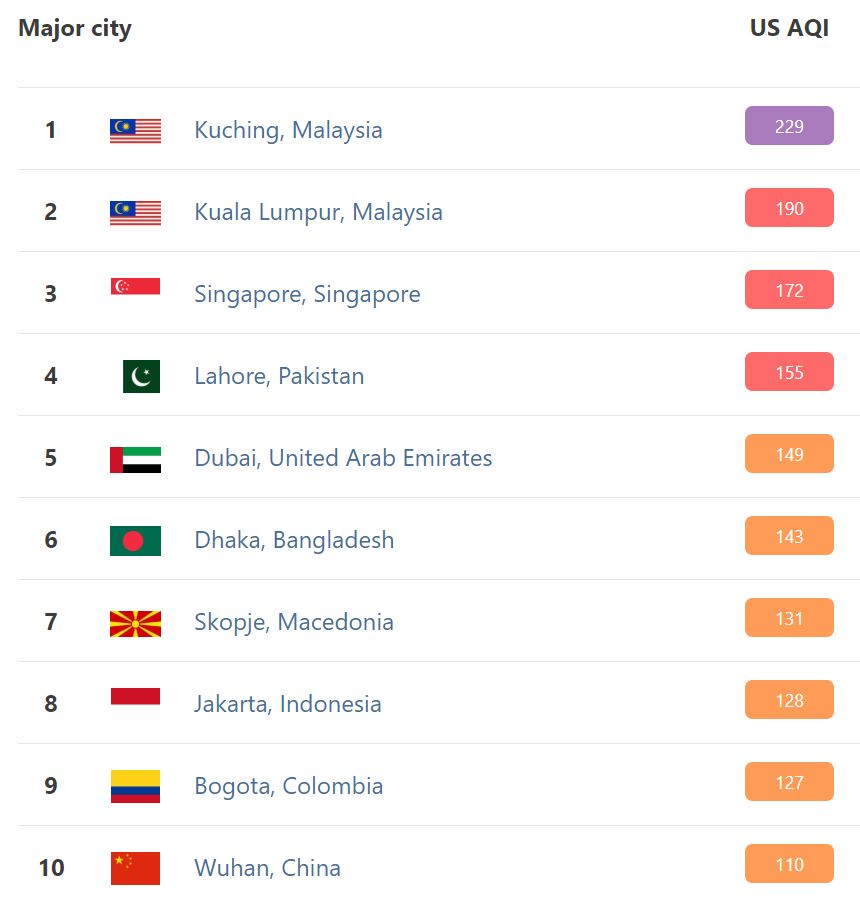The image size is (860, 902).
Task: Click the purple 229 AQI badge
Action: click(789, 126)
